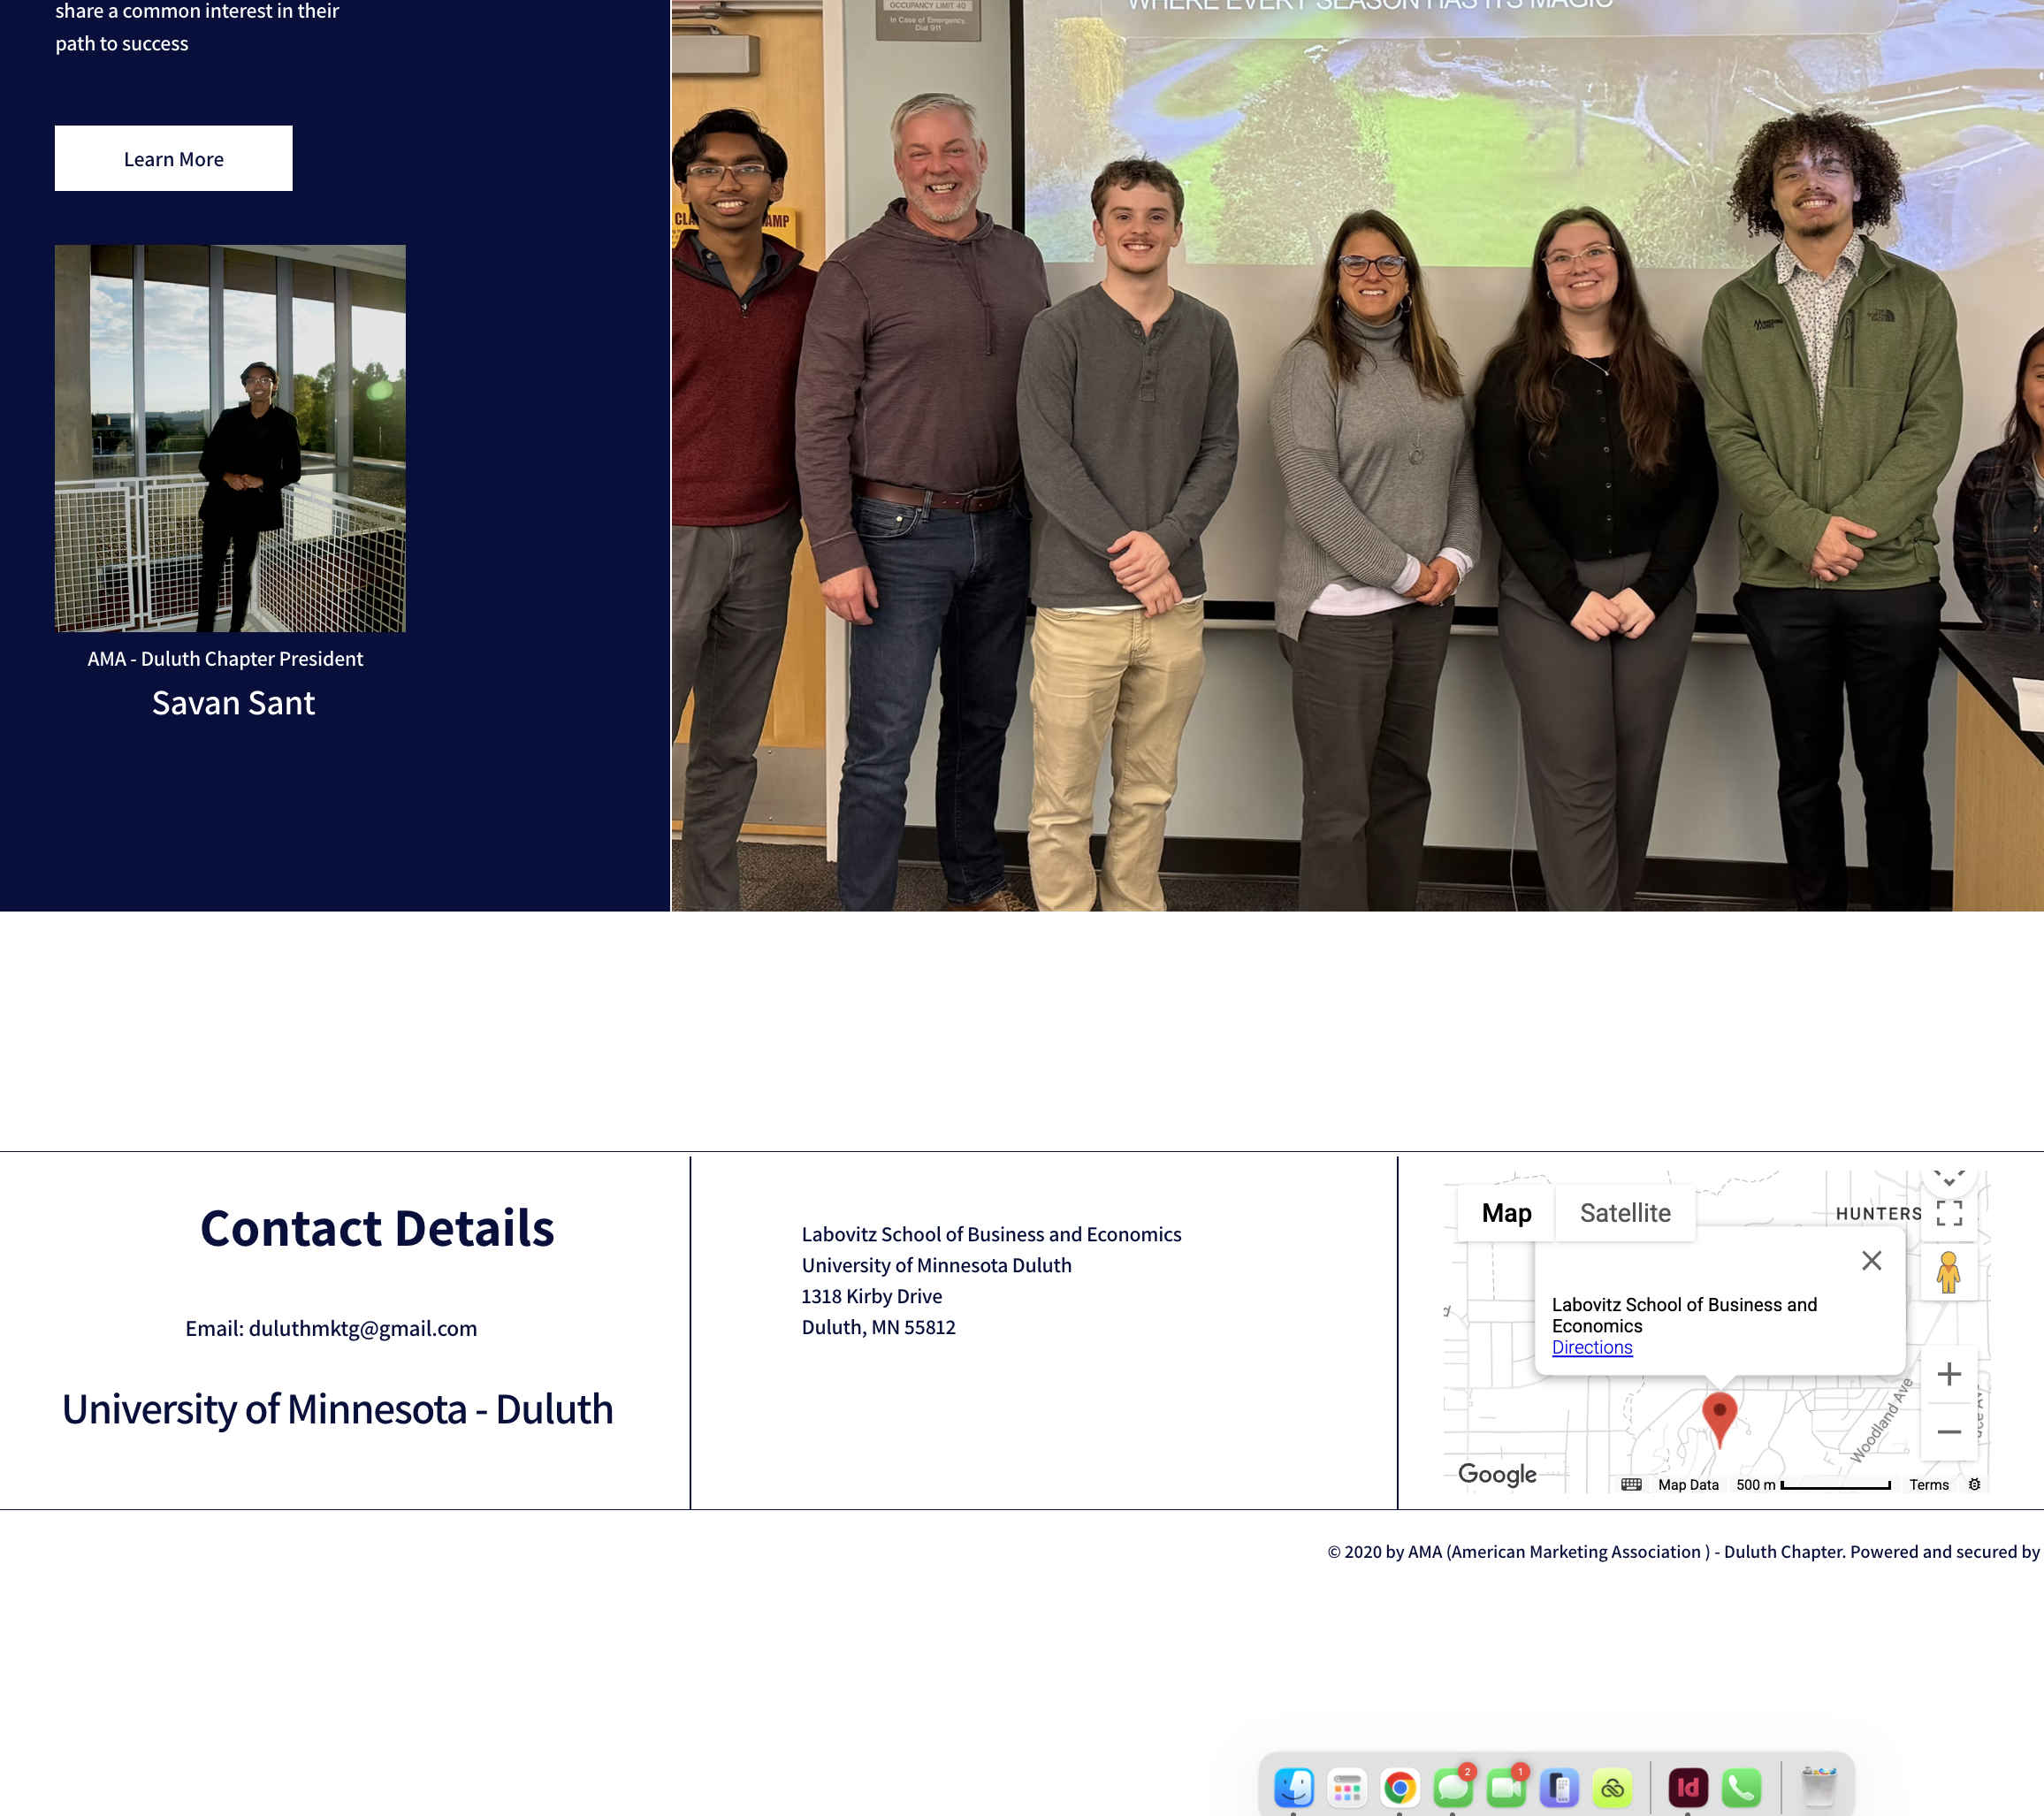Click 'AMA - Duluth Chapter President' caption
Image resolution: width=2044 pixels, height=1816 pixels.
coord(225,659)
